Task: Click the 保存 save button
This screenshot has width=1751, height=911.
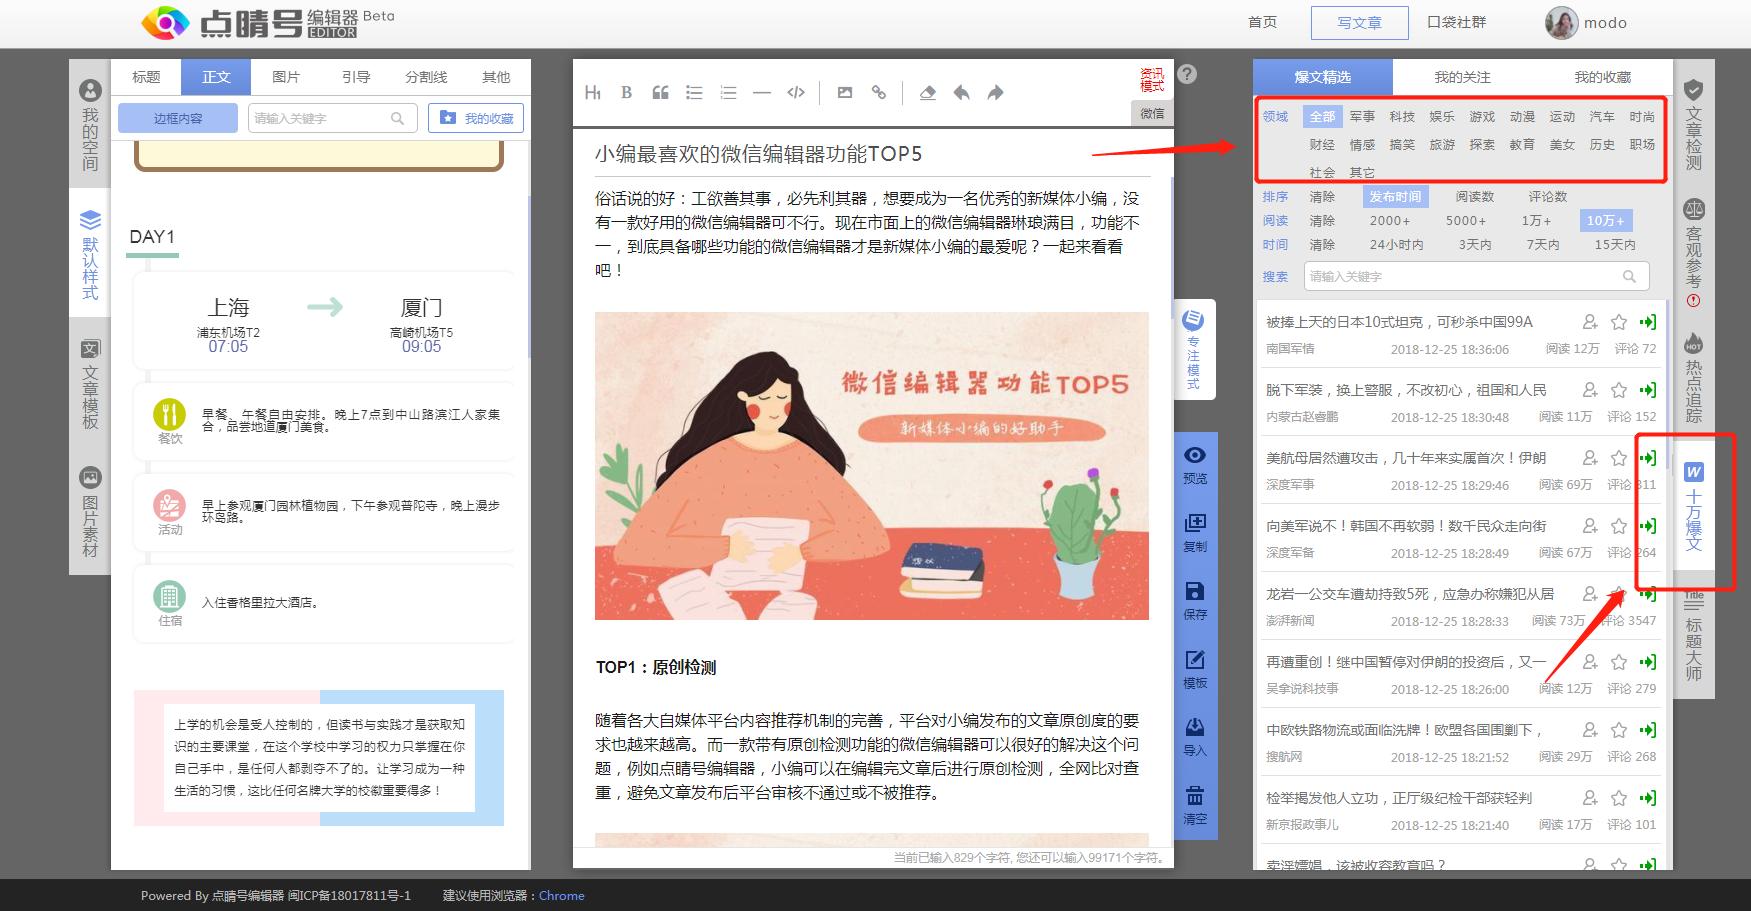Action: [1195, 602]
